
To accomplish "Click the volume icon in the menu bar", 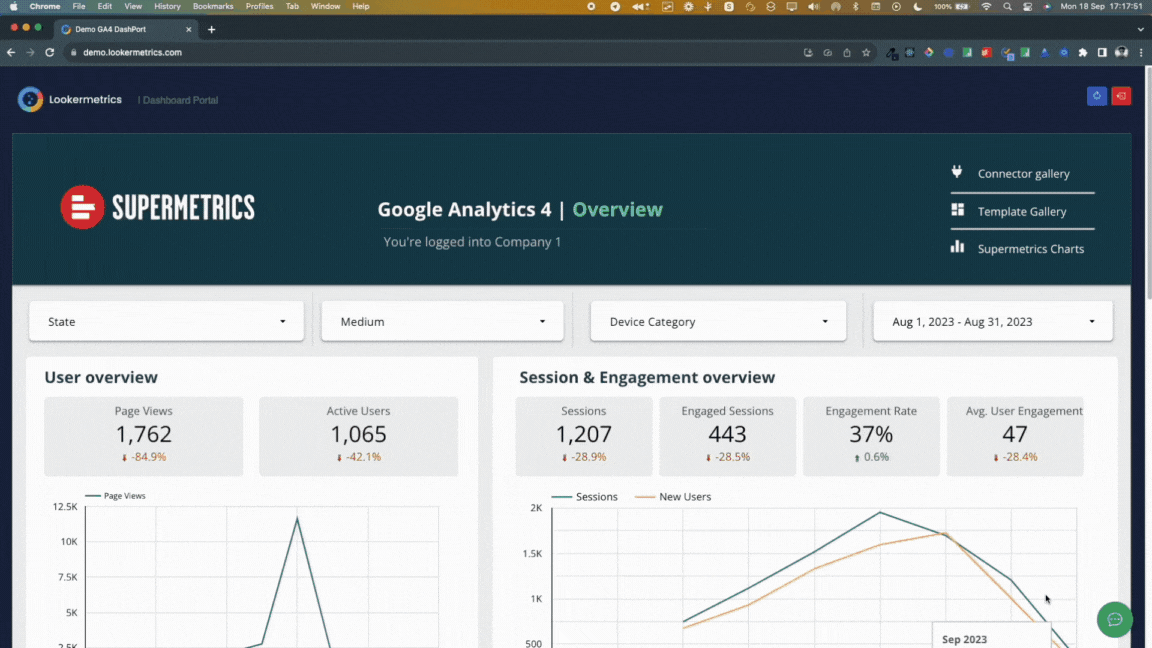I will [x=813, y=7].
